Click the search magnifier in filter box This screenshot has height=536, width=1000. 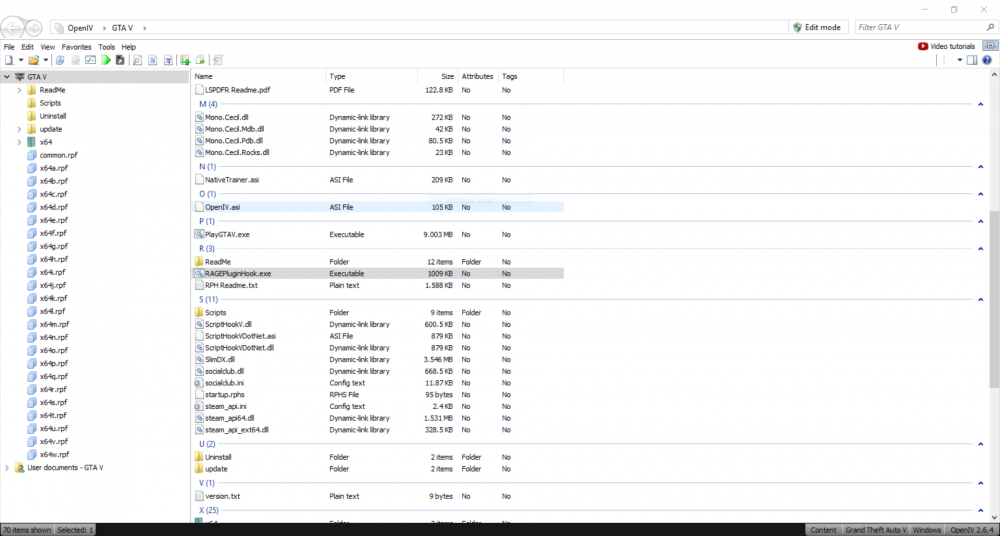pos(990,27)
